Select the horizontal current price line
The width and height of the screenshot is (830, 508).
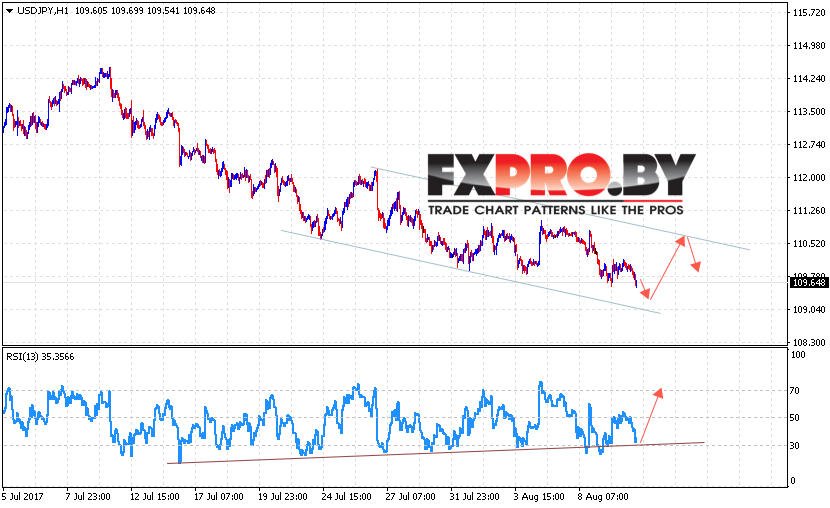(395, 283)
